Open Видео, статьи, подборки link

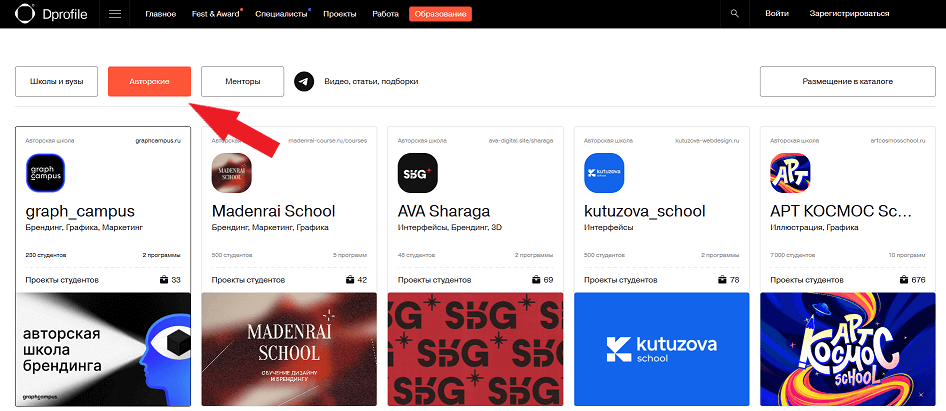coord(371,81)
